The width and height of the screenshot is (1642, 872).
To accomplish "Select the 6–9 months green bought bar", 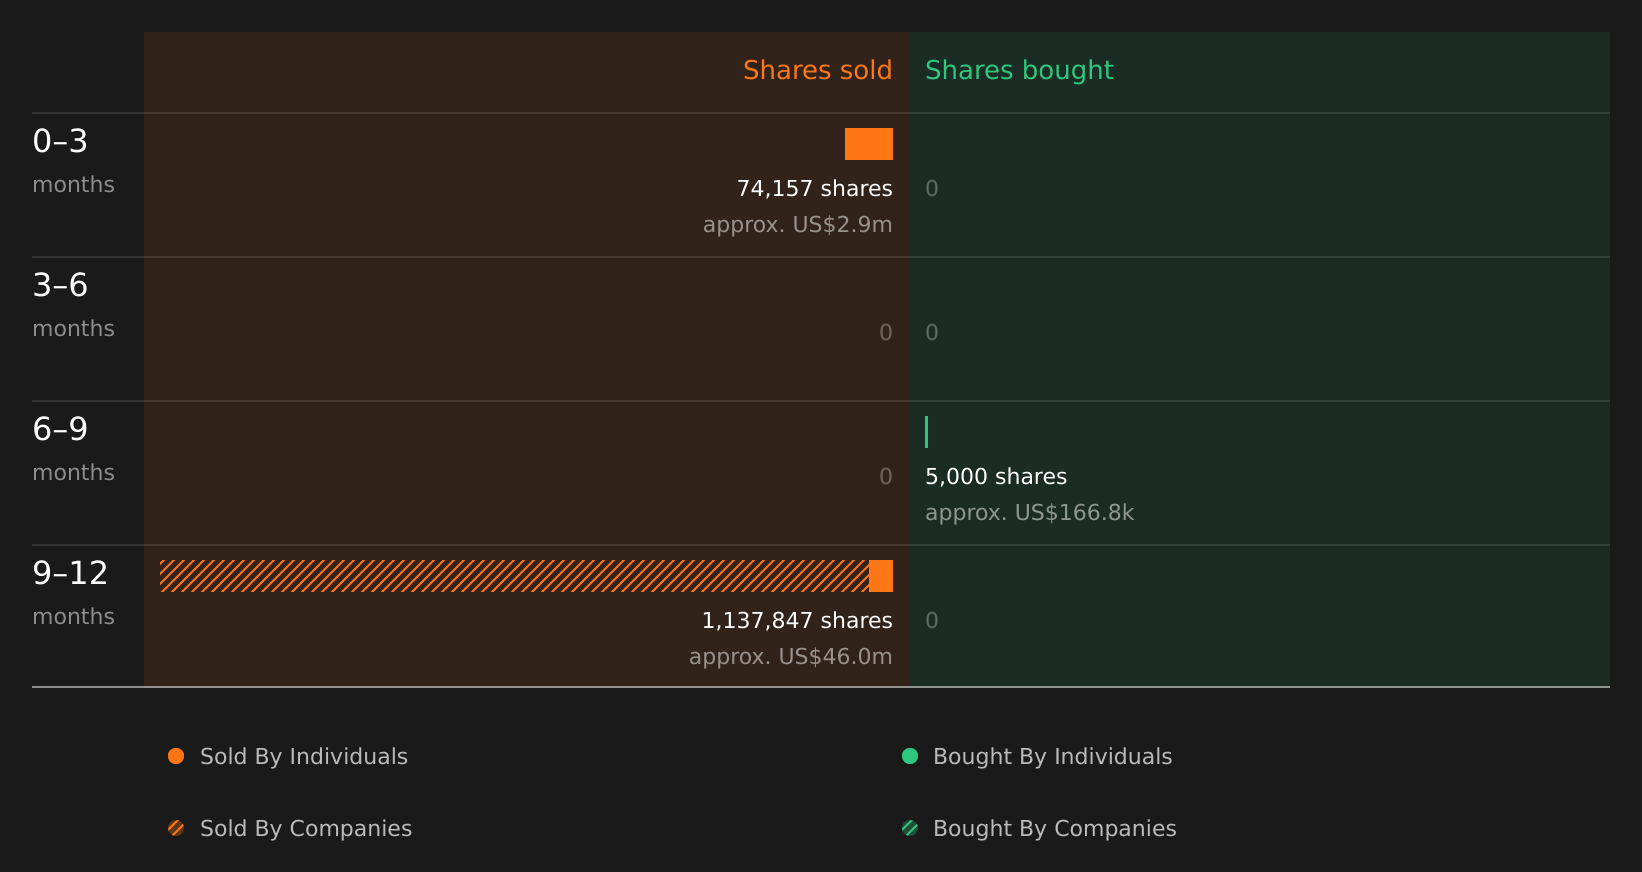I will click(x=927, y=432).
